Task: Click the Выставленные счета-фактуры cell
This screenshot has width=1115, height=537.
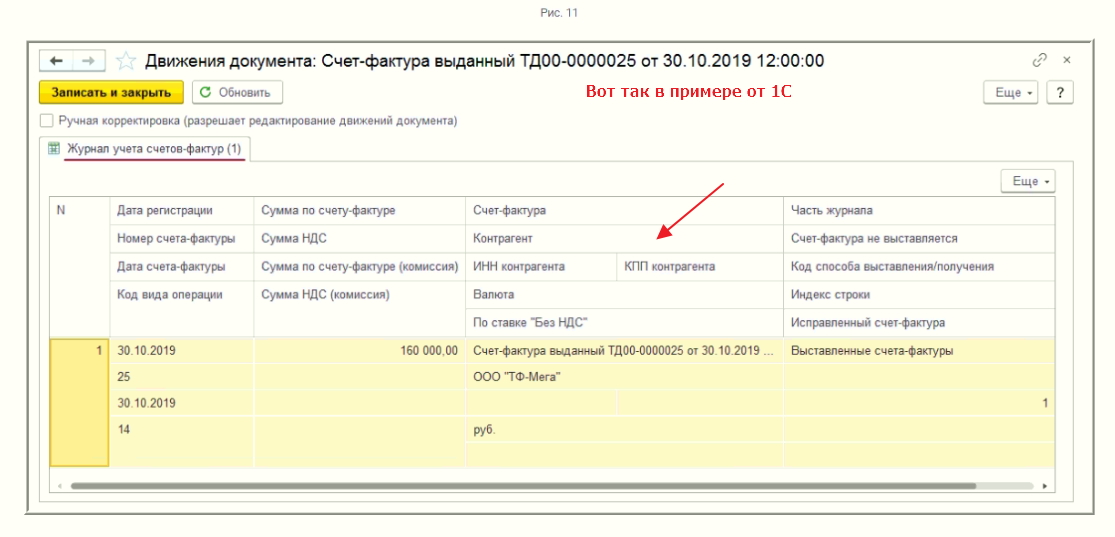Action: click(871, 351)
